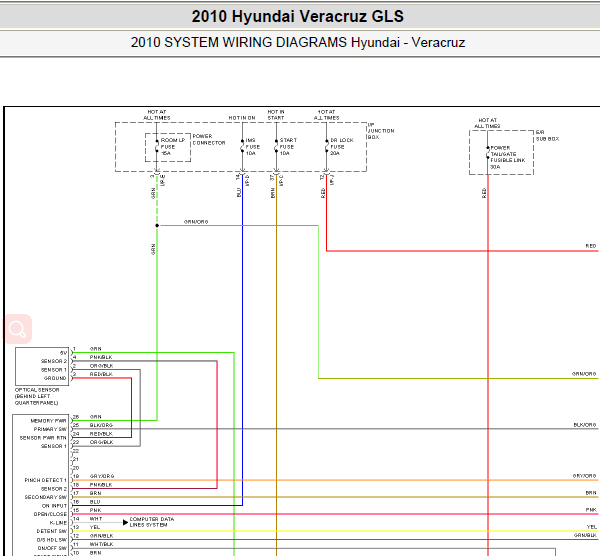Click "PNK" wire label at pin 15
Image resolution: width=600 pixels, height=556 pixels.
(95, 510)
